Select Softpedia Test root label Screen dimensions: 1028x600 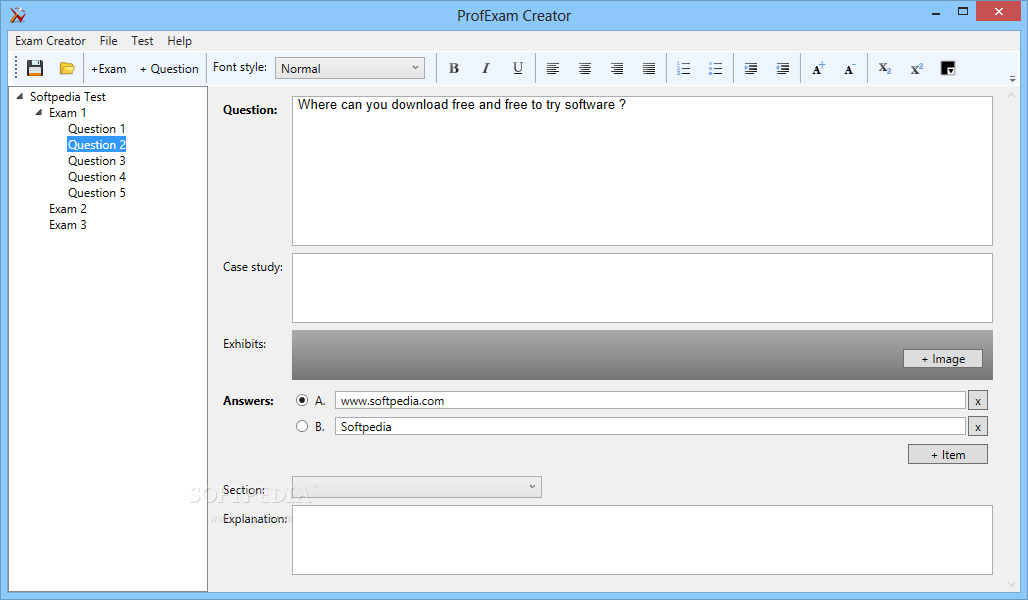tap(68, 96)
